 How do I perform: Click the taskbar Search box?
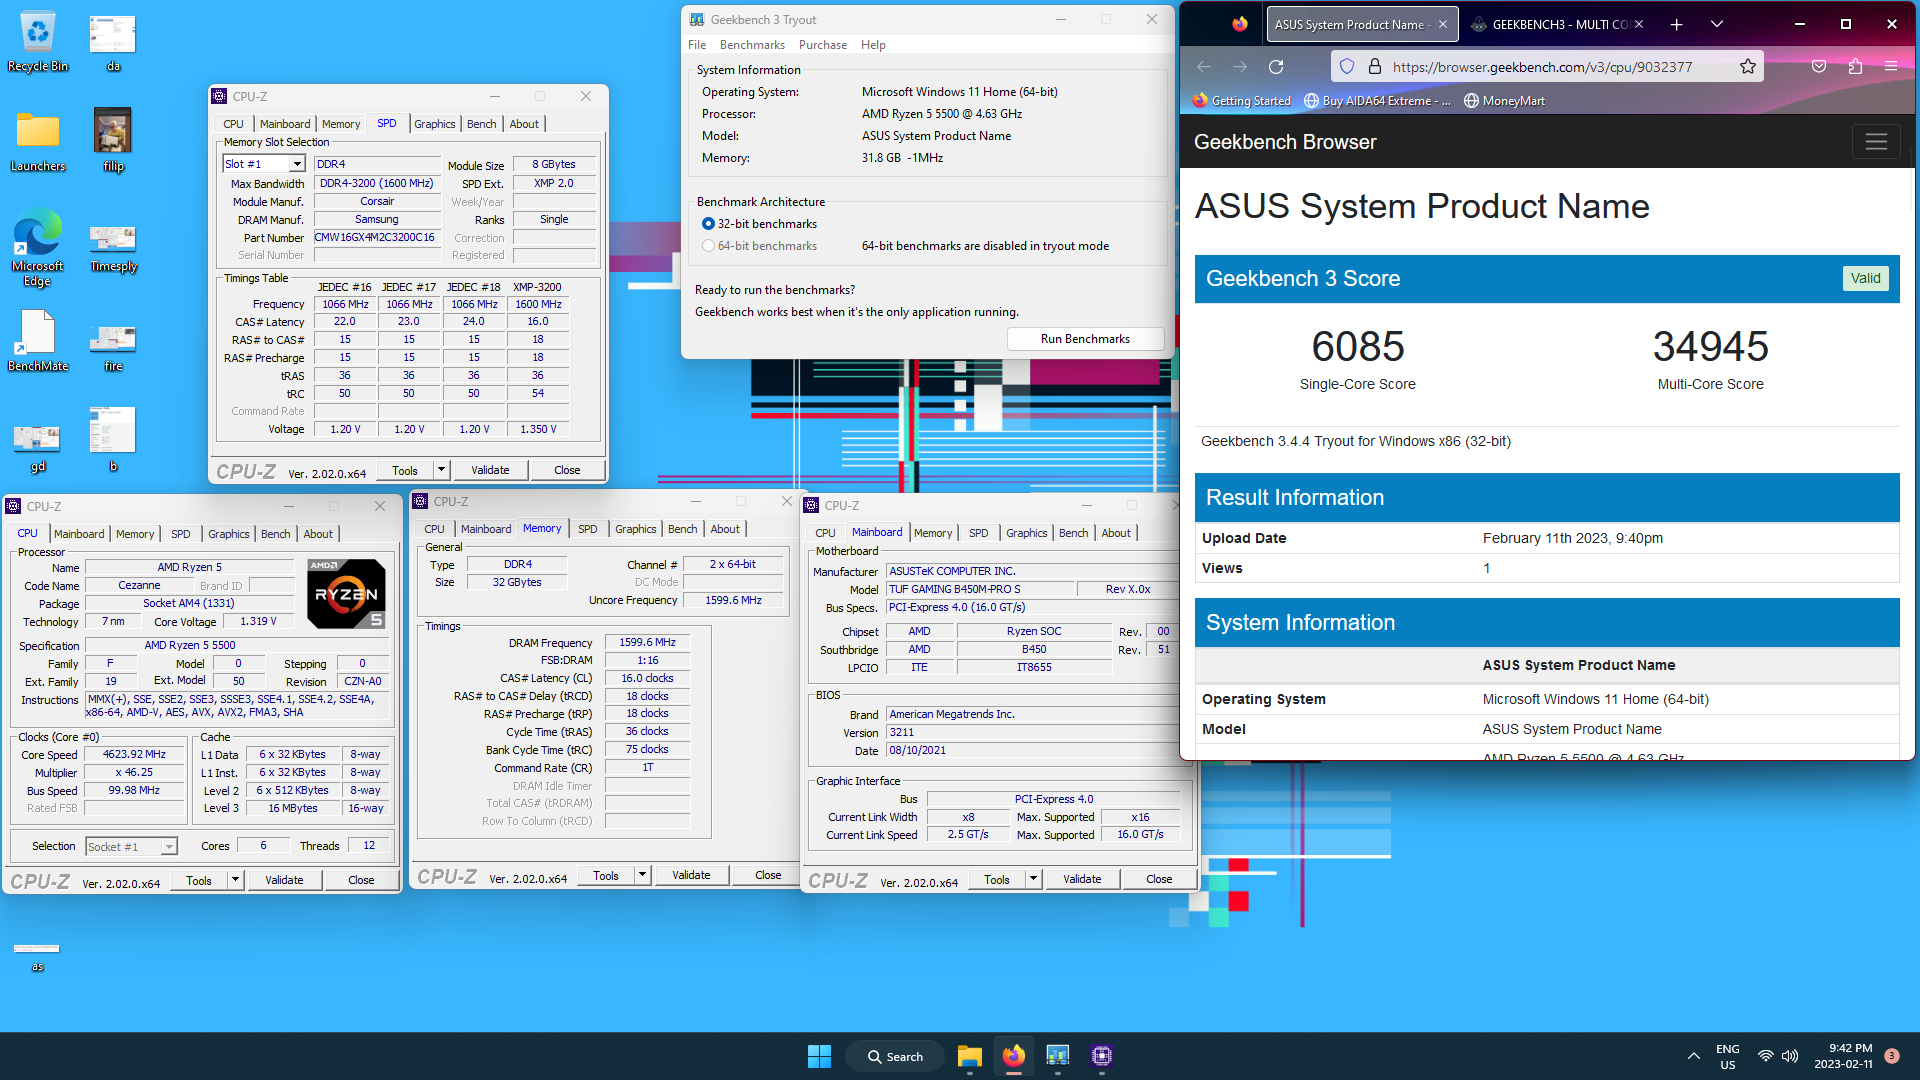pyautogui.click(x=895, y=1056)
